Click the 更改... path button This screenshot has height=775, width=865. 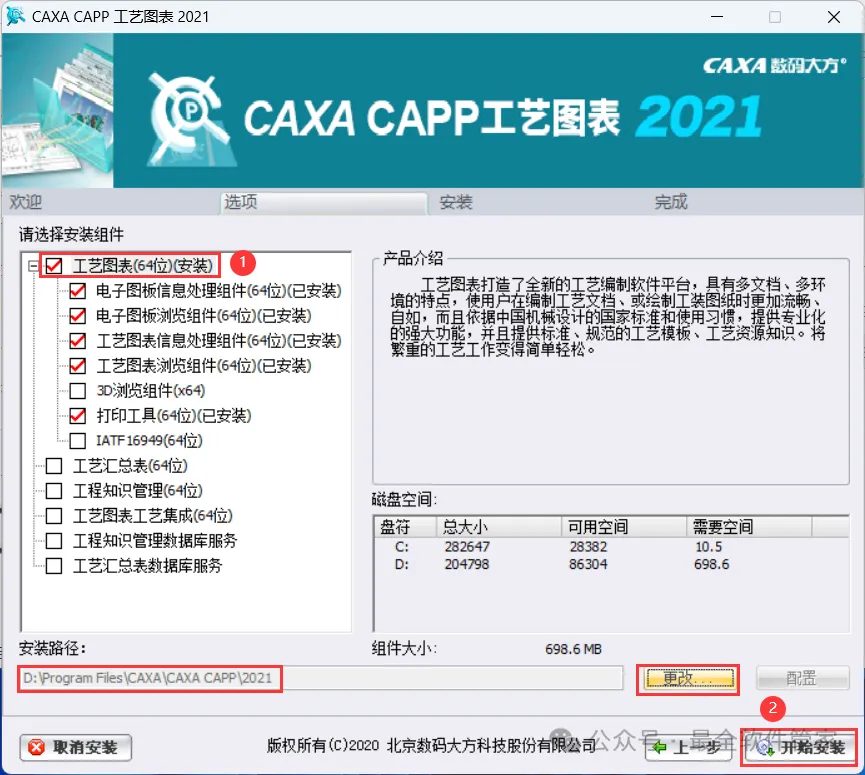click(690, 678)
